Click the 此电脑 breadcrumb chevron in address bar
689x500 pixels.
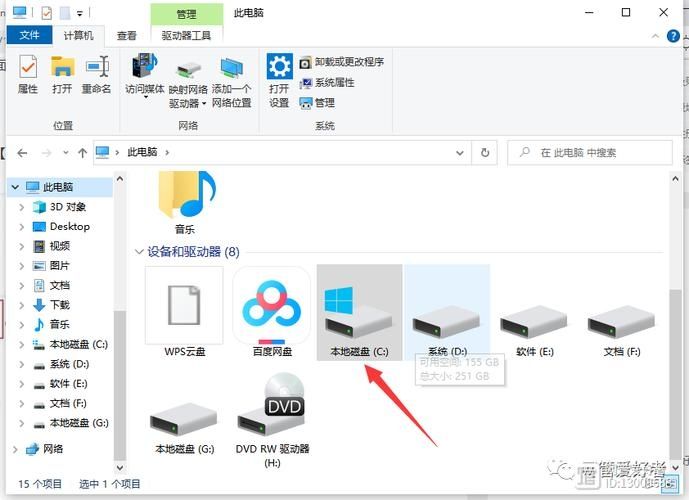click(x=167, y=153)
